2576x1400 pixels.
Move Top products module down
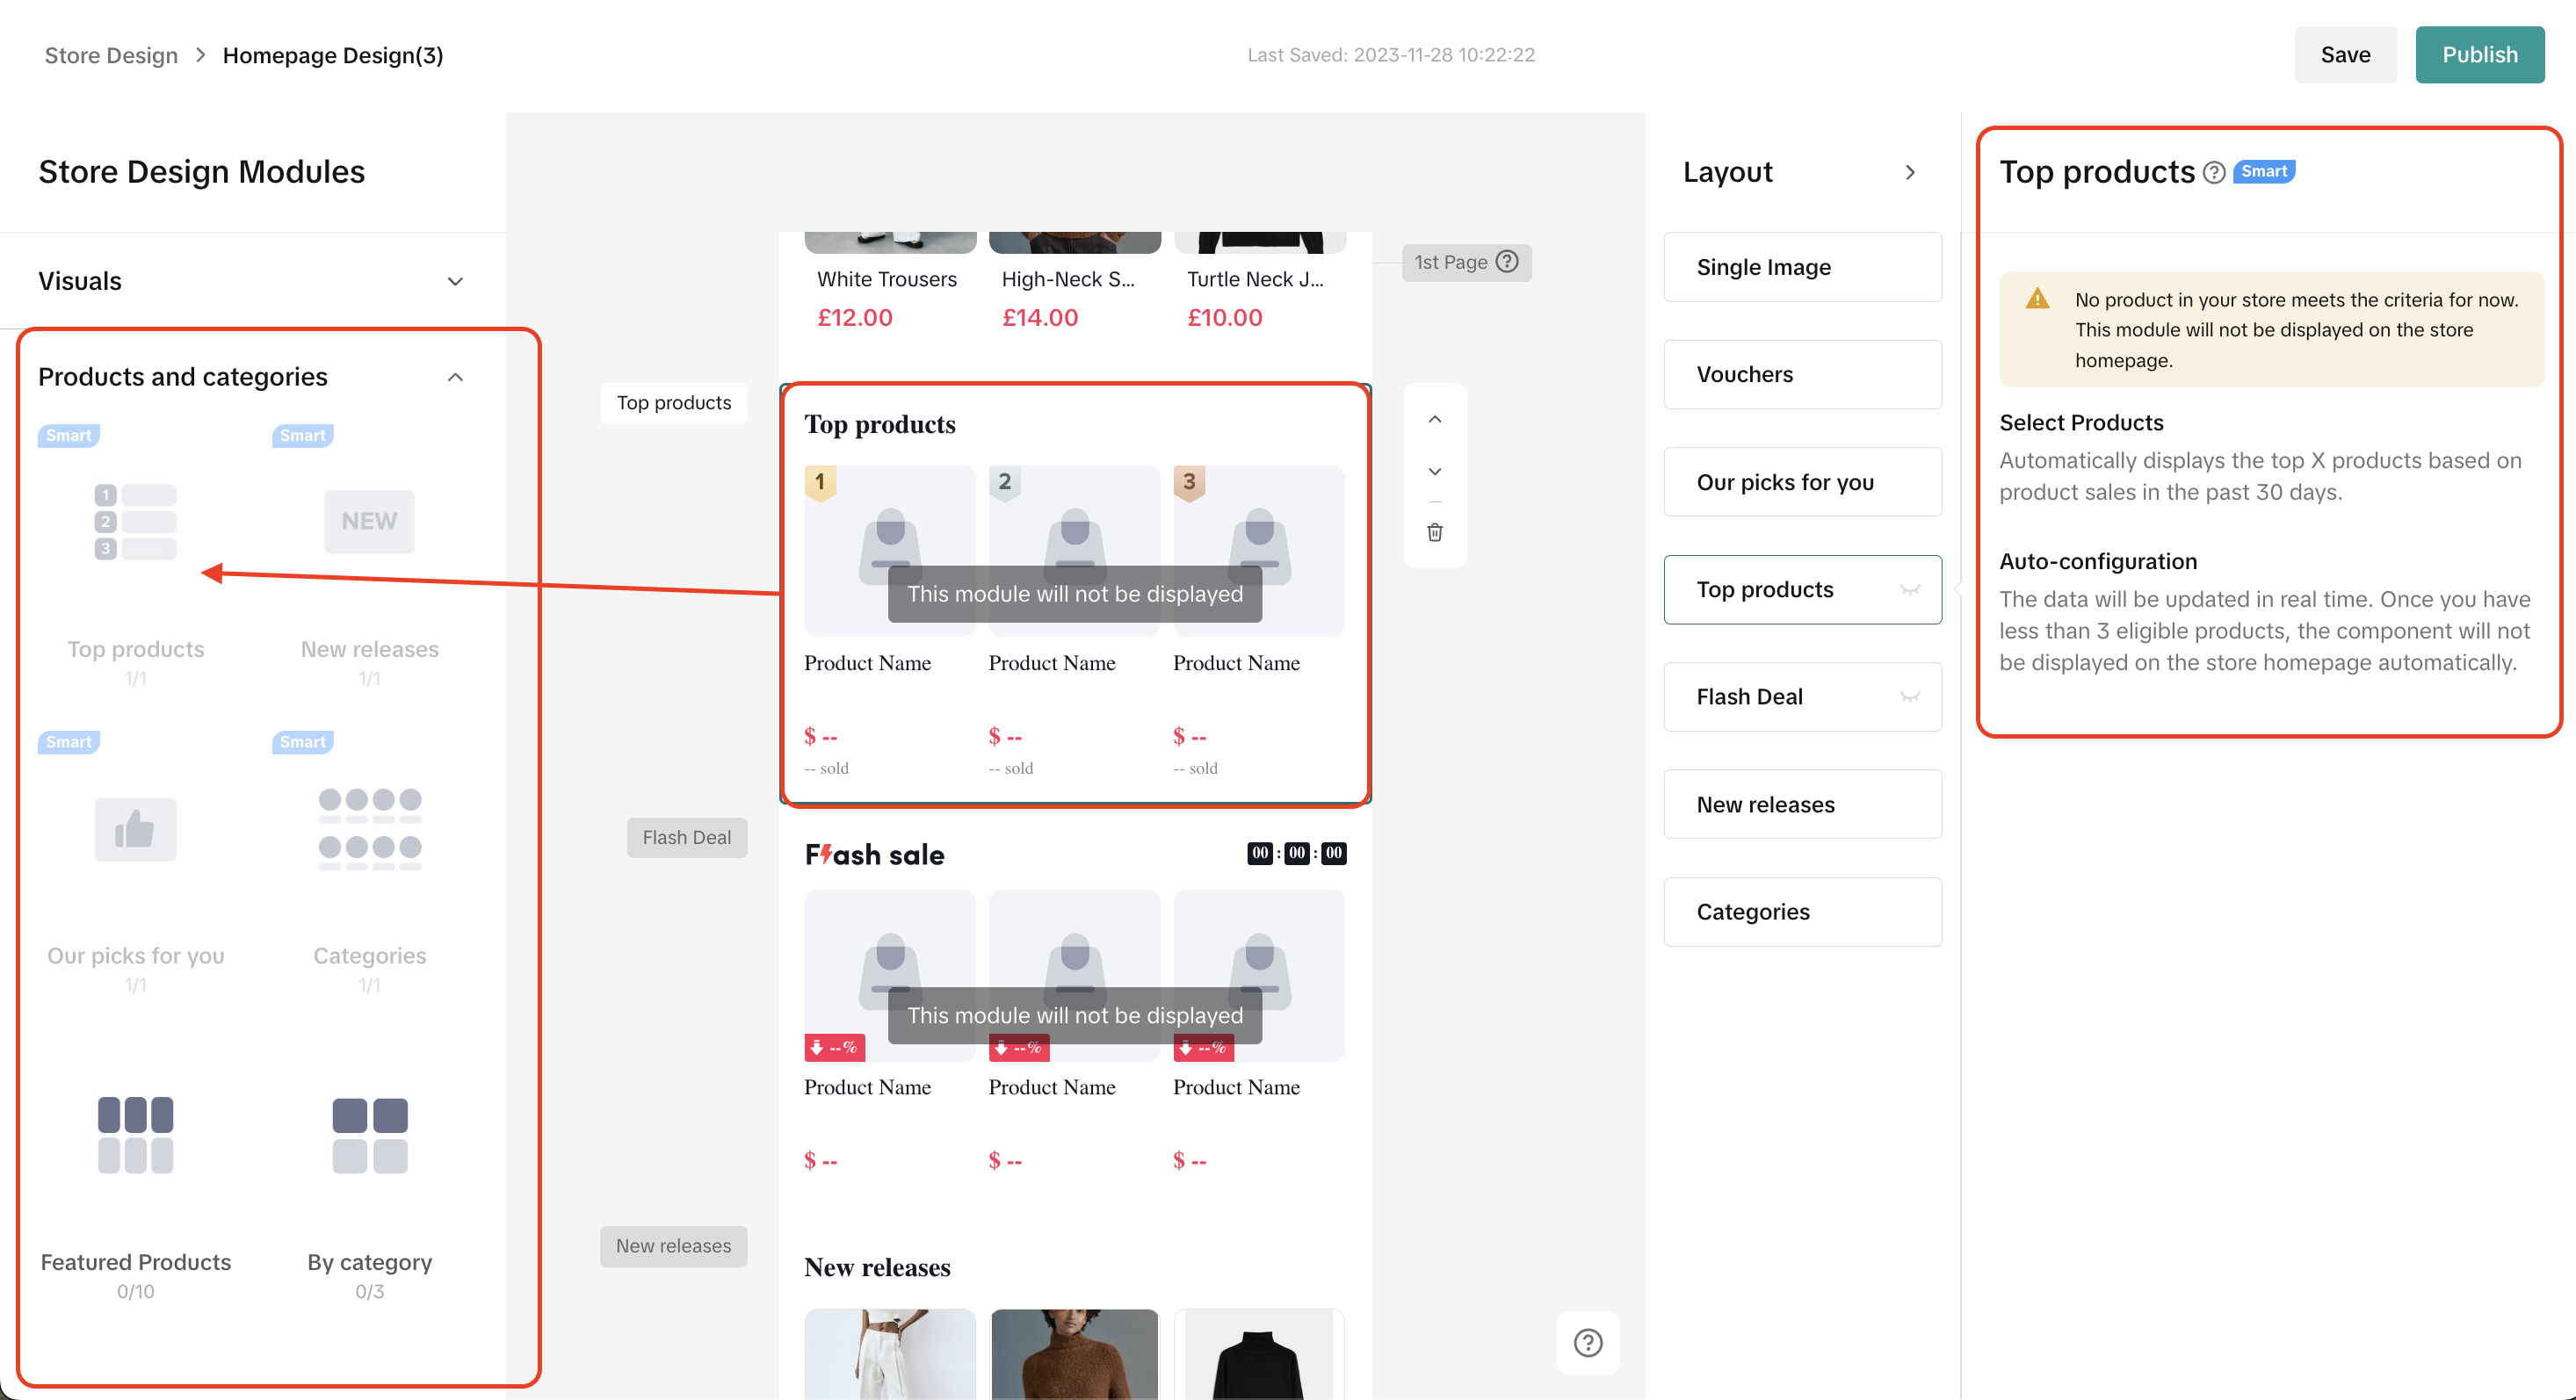point(1434,471)
